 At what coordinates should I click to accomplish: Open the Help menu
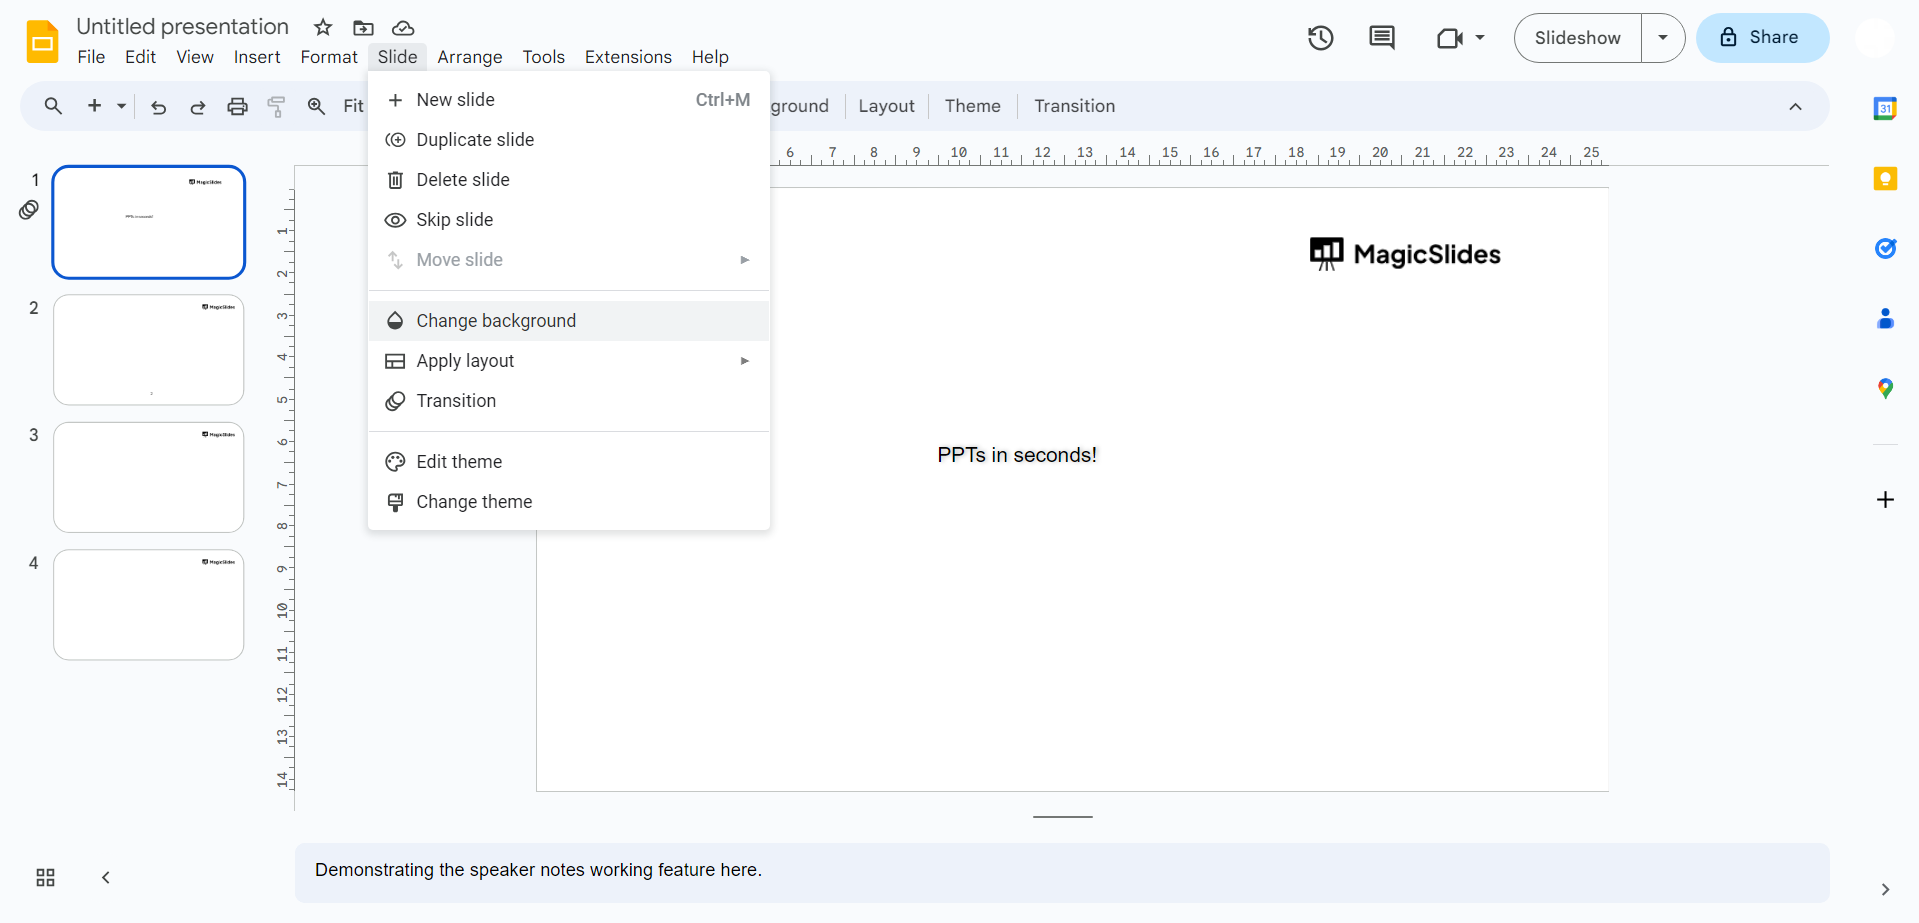(710, 57)
